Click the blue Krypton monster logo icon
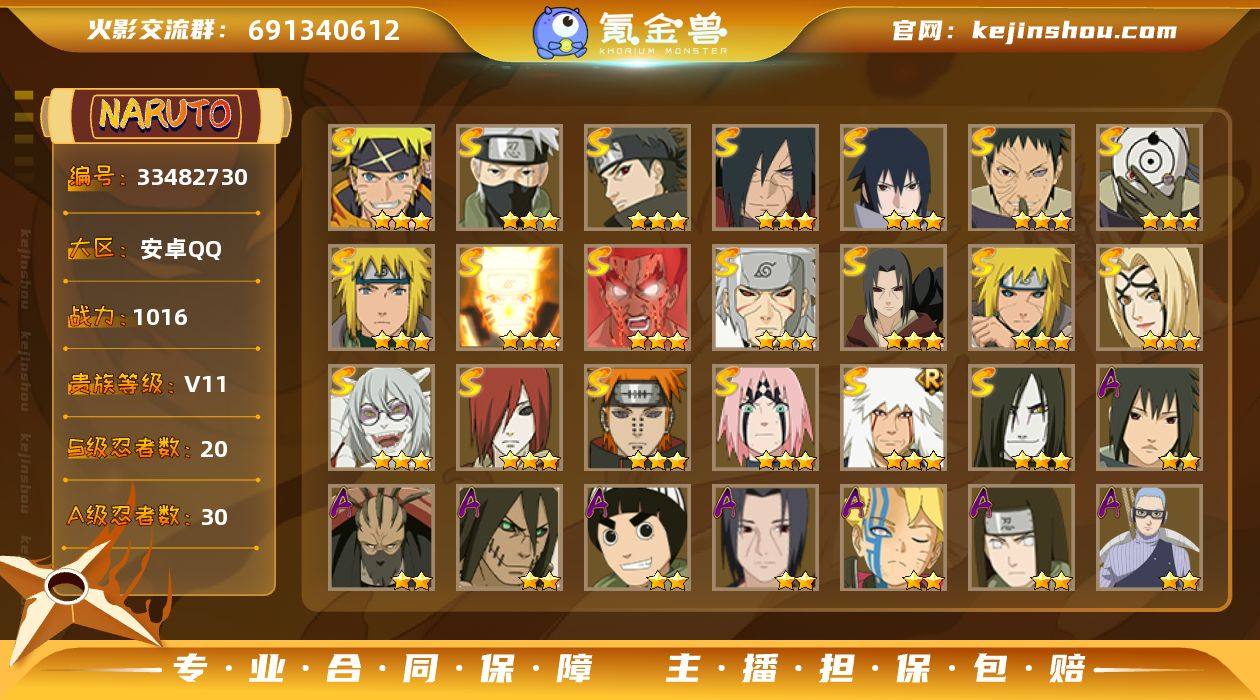This screenshot has width=1260, height=700. [560, 32]
